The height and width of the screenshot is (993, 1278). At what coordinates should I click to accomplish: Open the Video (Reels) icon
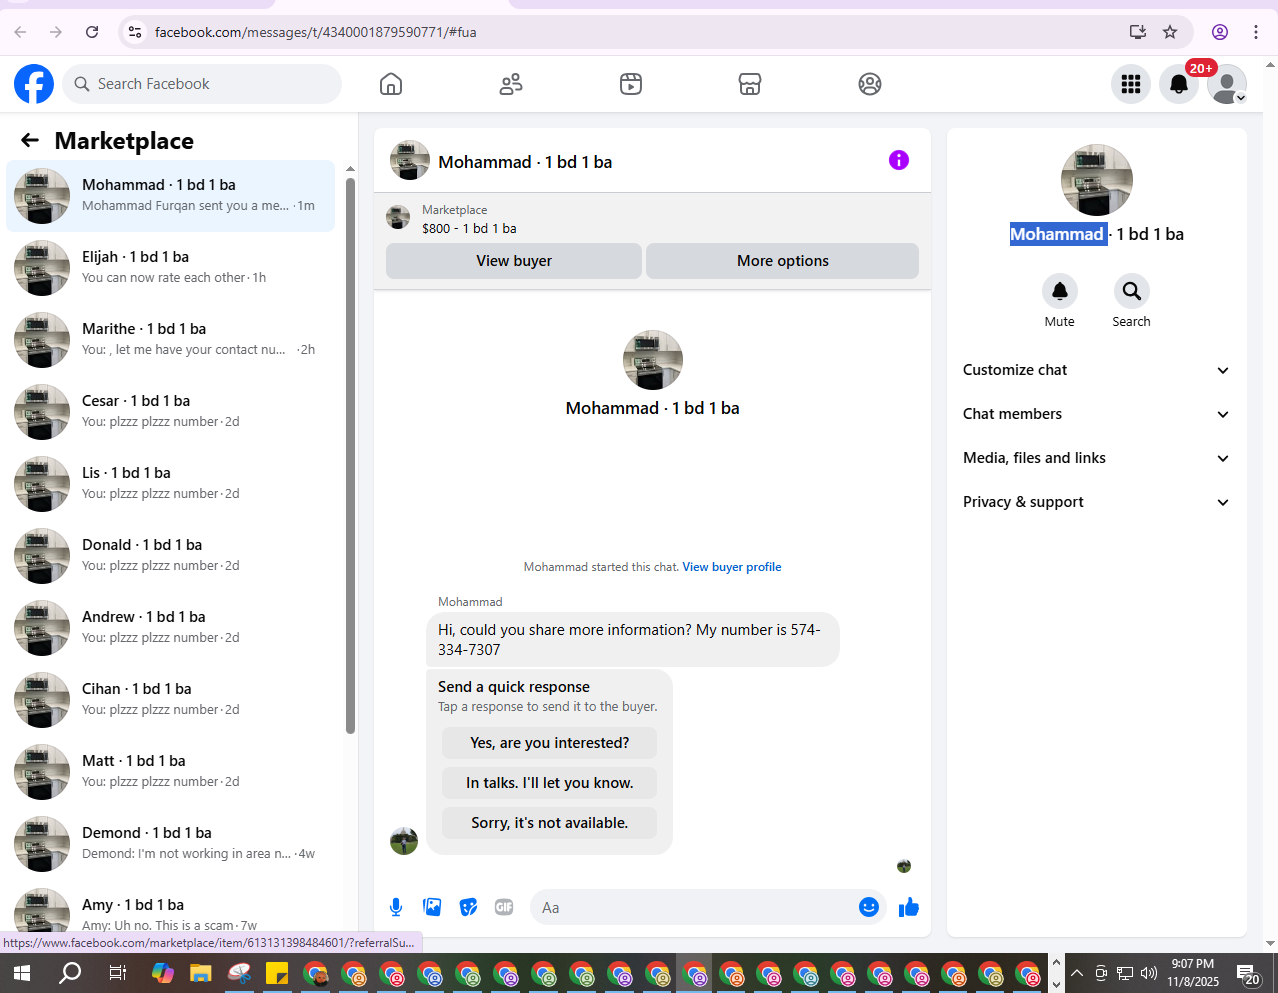click(631, 84)
